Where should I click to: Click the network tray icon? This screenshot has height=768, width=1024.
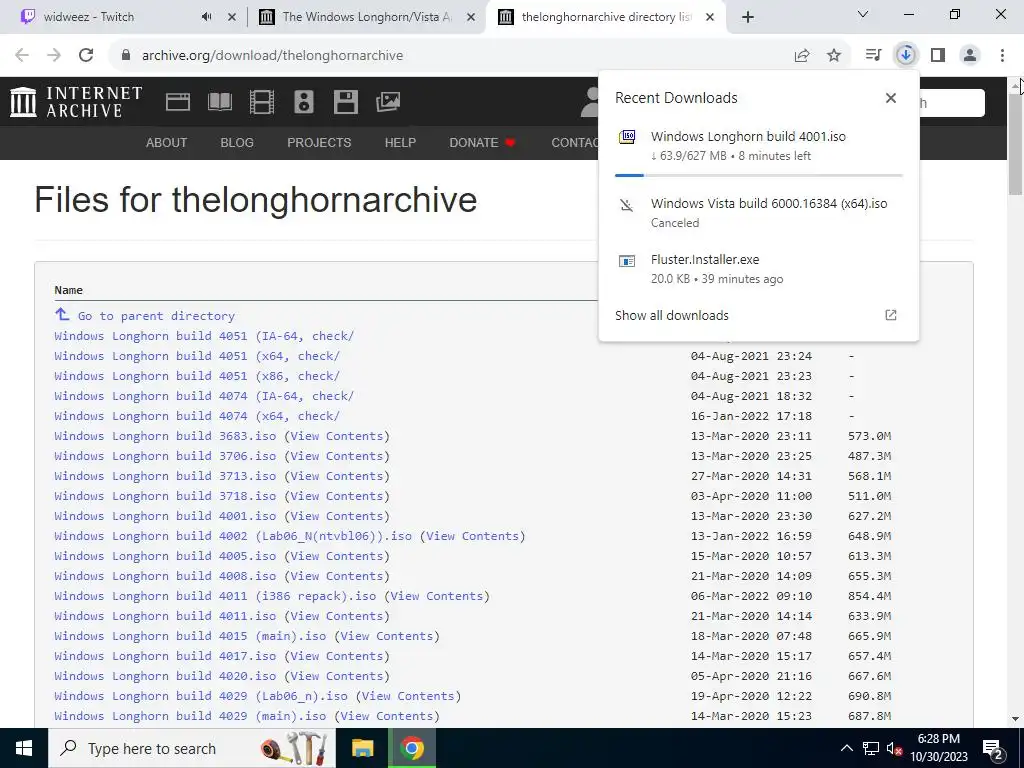click(871, 748)
